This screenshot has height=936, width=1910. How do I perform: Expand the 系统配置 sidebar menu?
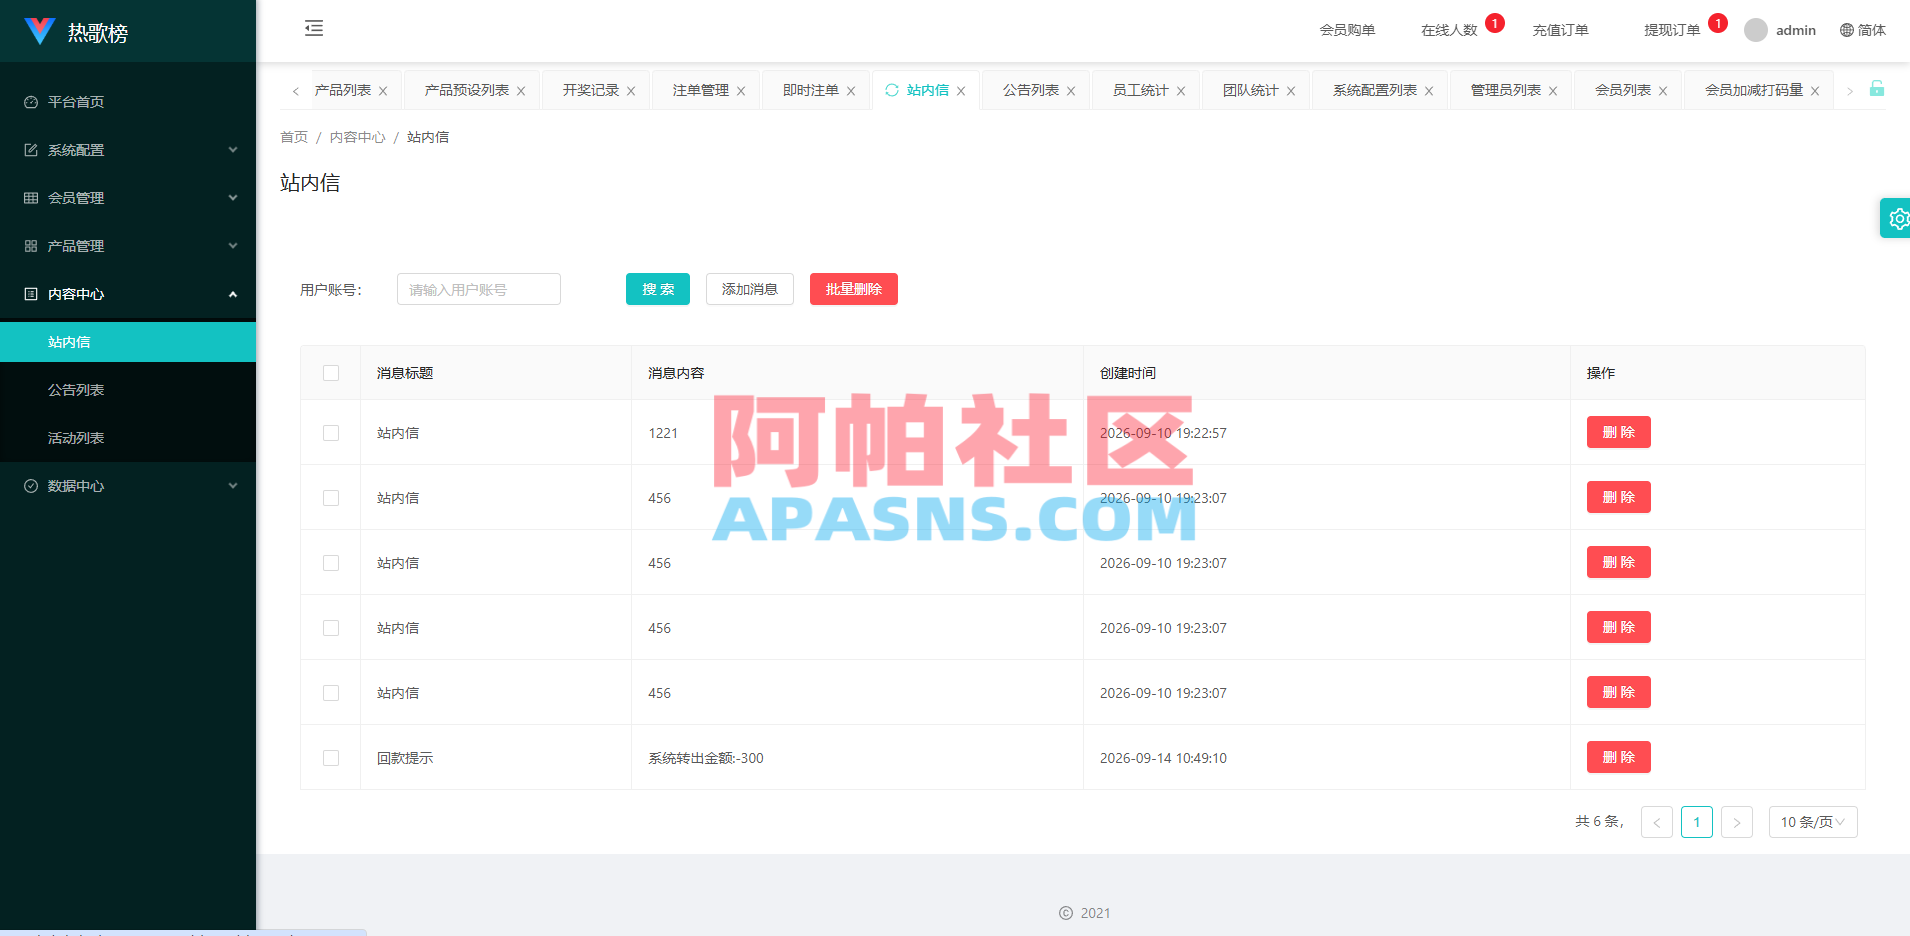128,150
